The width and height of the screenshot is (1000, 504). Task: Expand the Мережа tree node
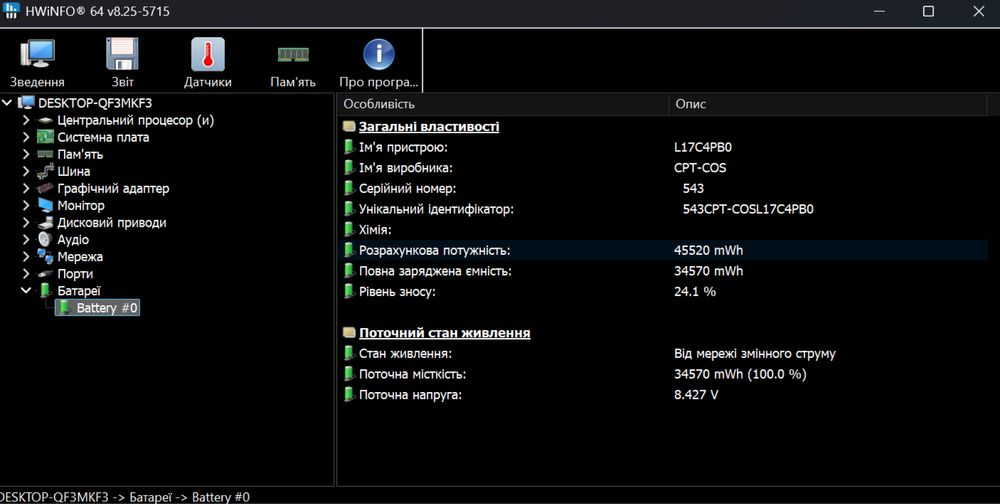click(x=26, y=256)
